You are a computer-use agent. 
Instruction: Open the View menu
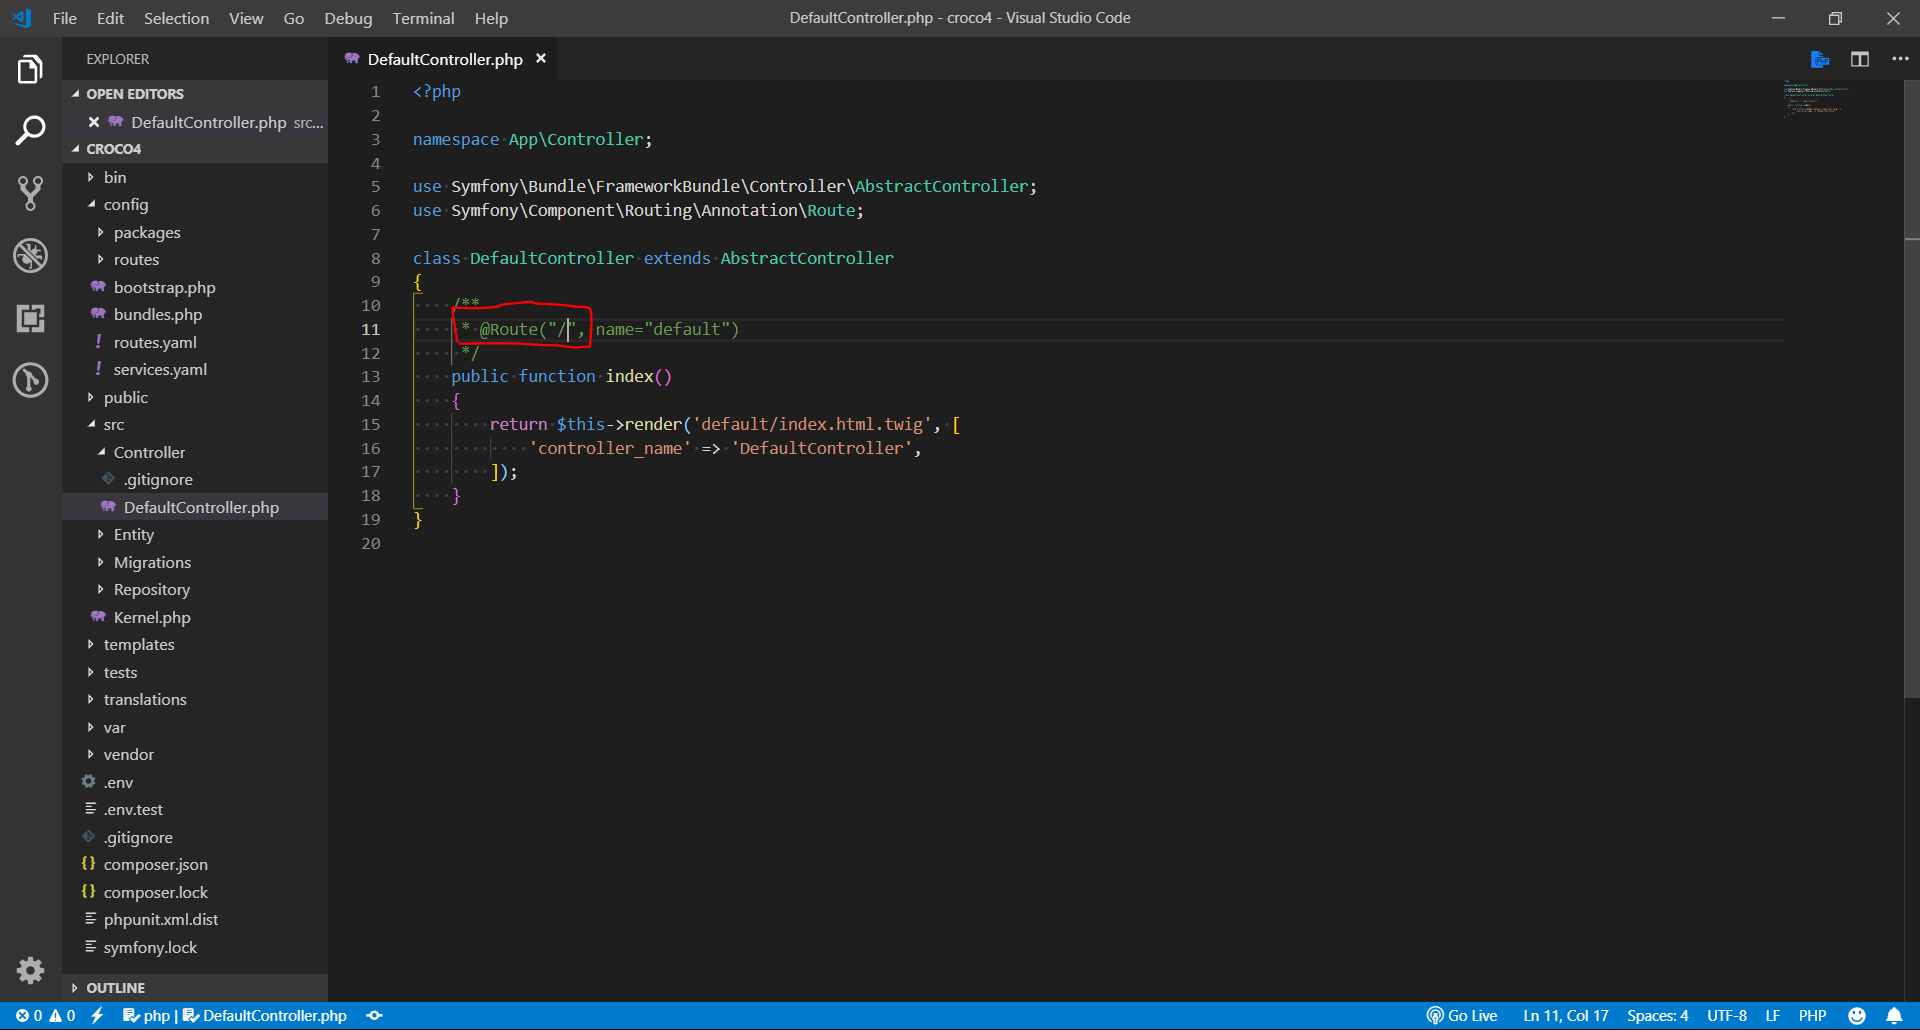246,18
